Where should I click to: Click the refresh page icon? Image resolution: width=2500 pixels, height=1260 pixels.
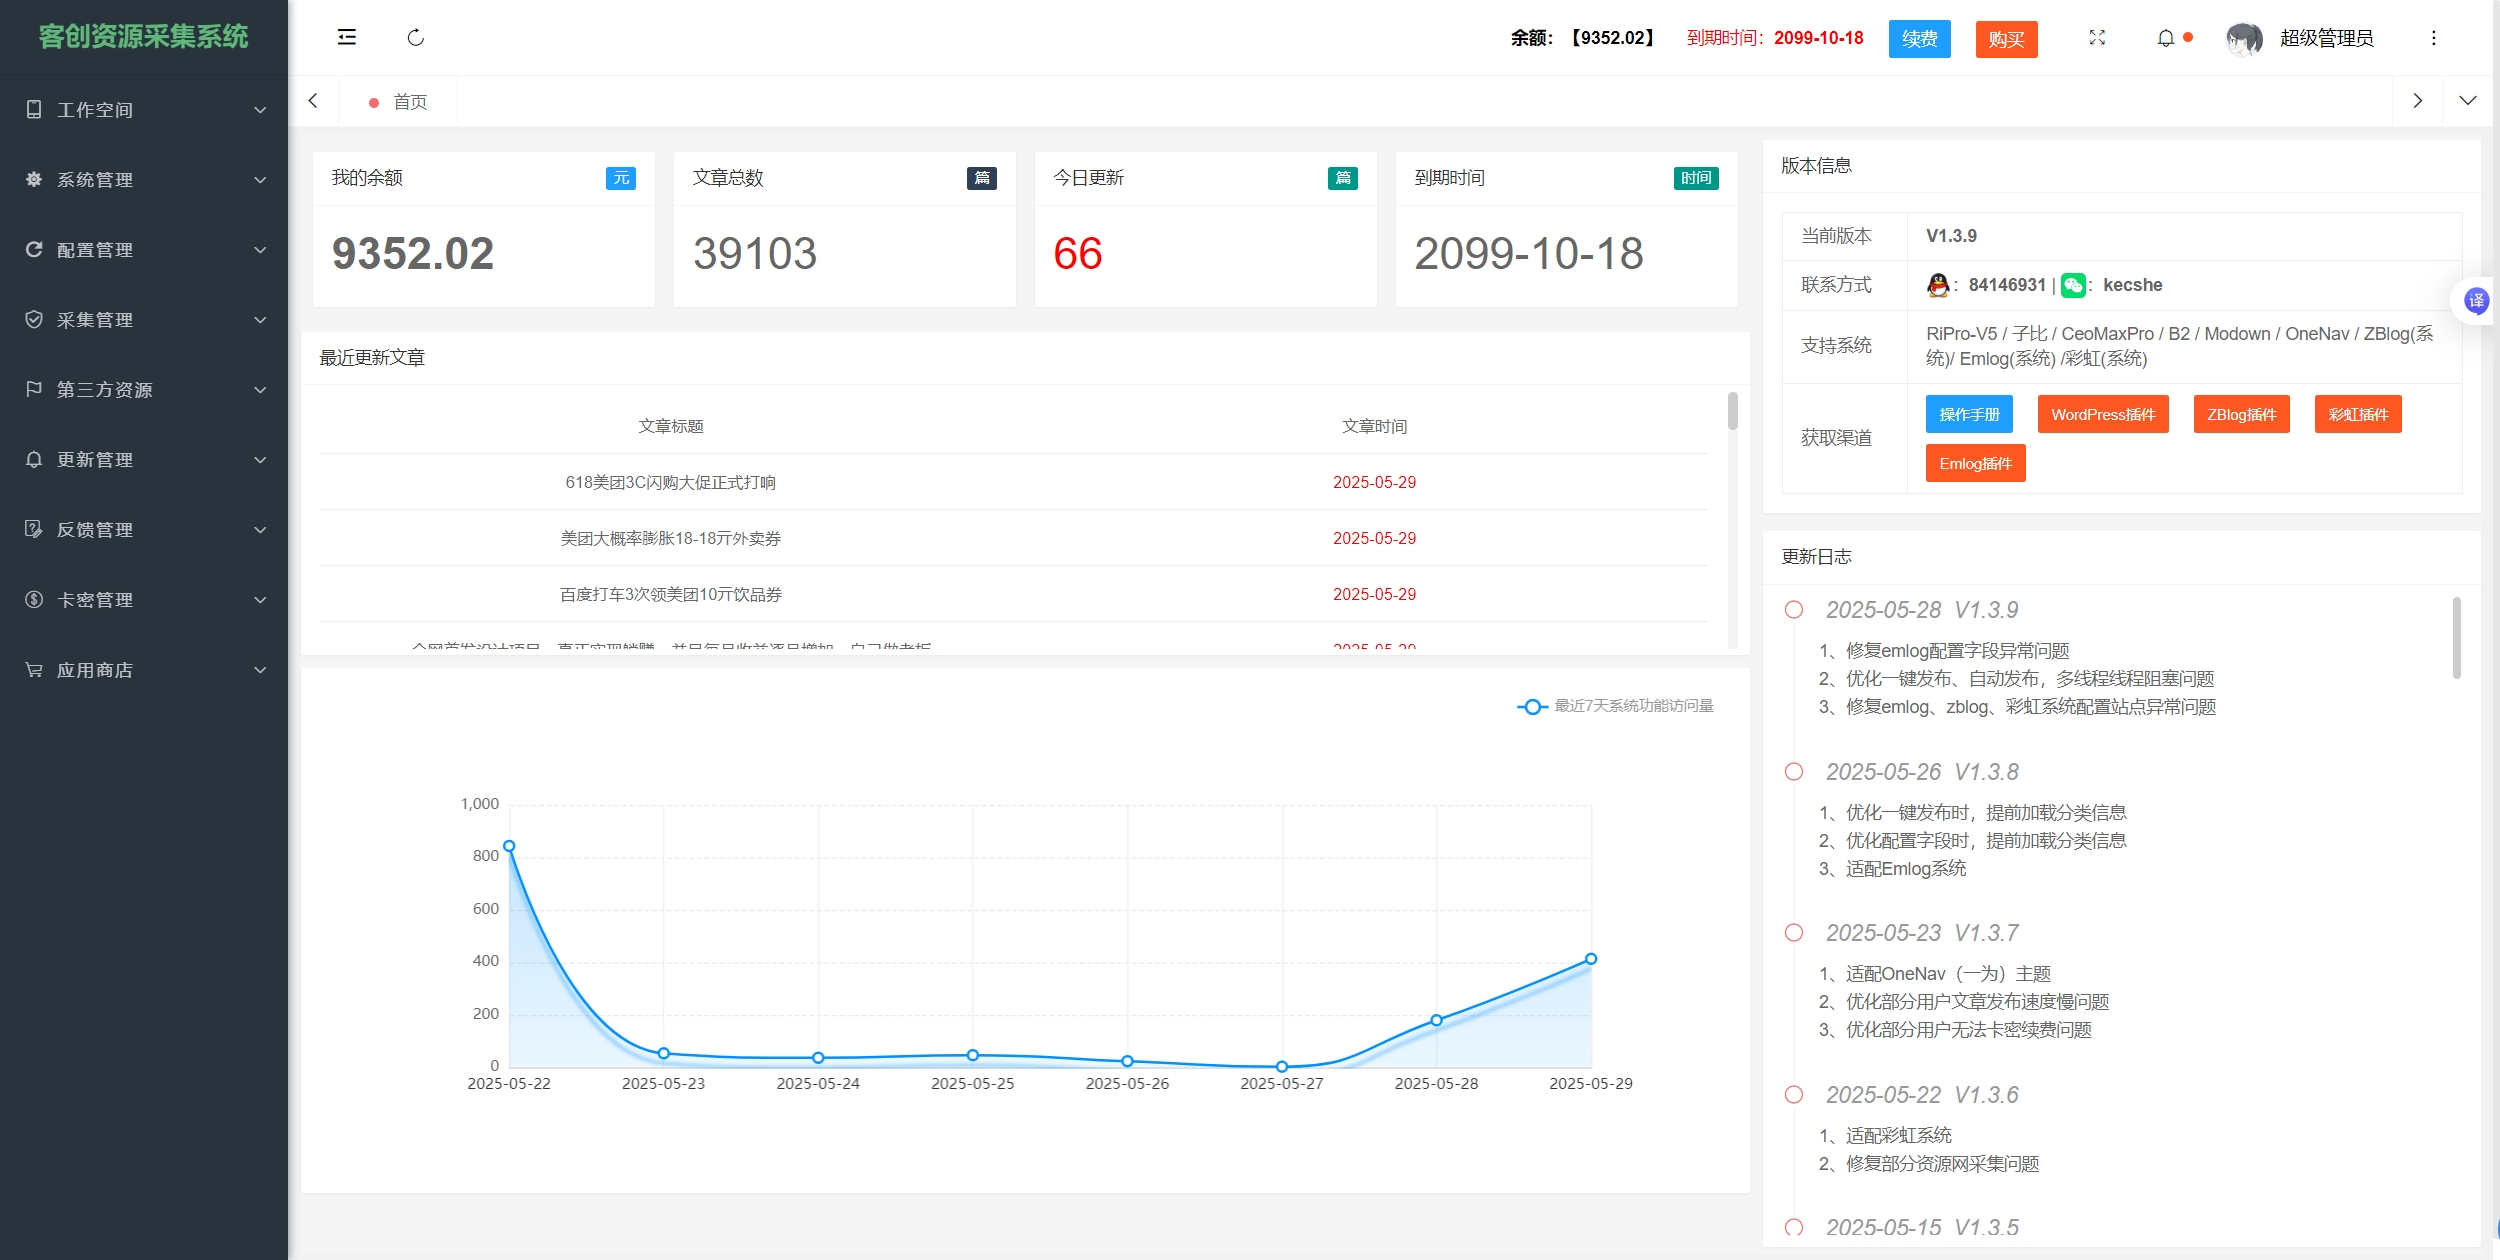click(416, 38)
